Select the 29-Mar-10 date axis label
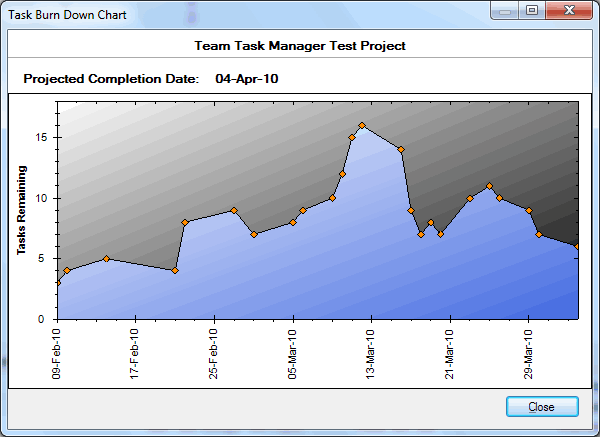600x437 pixels. tap(528, 353)
